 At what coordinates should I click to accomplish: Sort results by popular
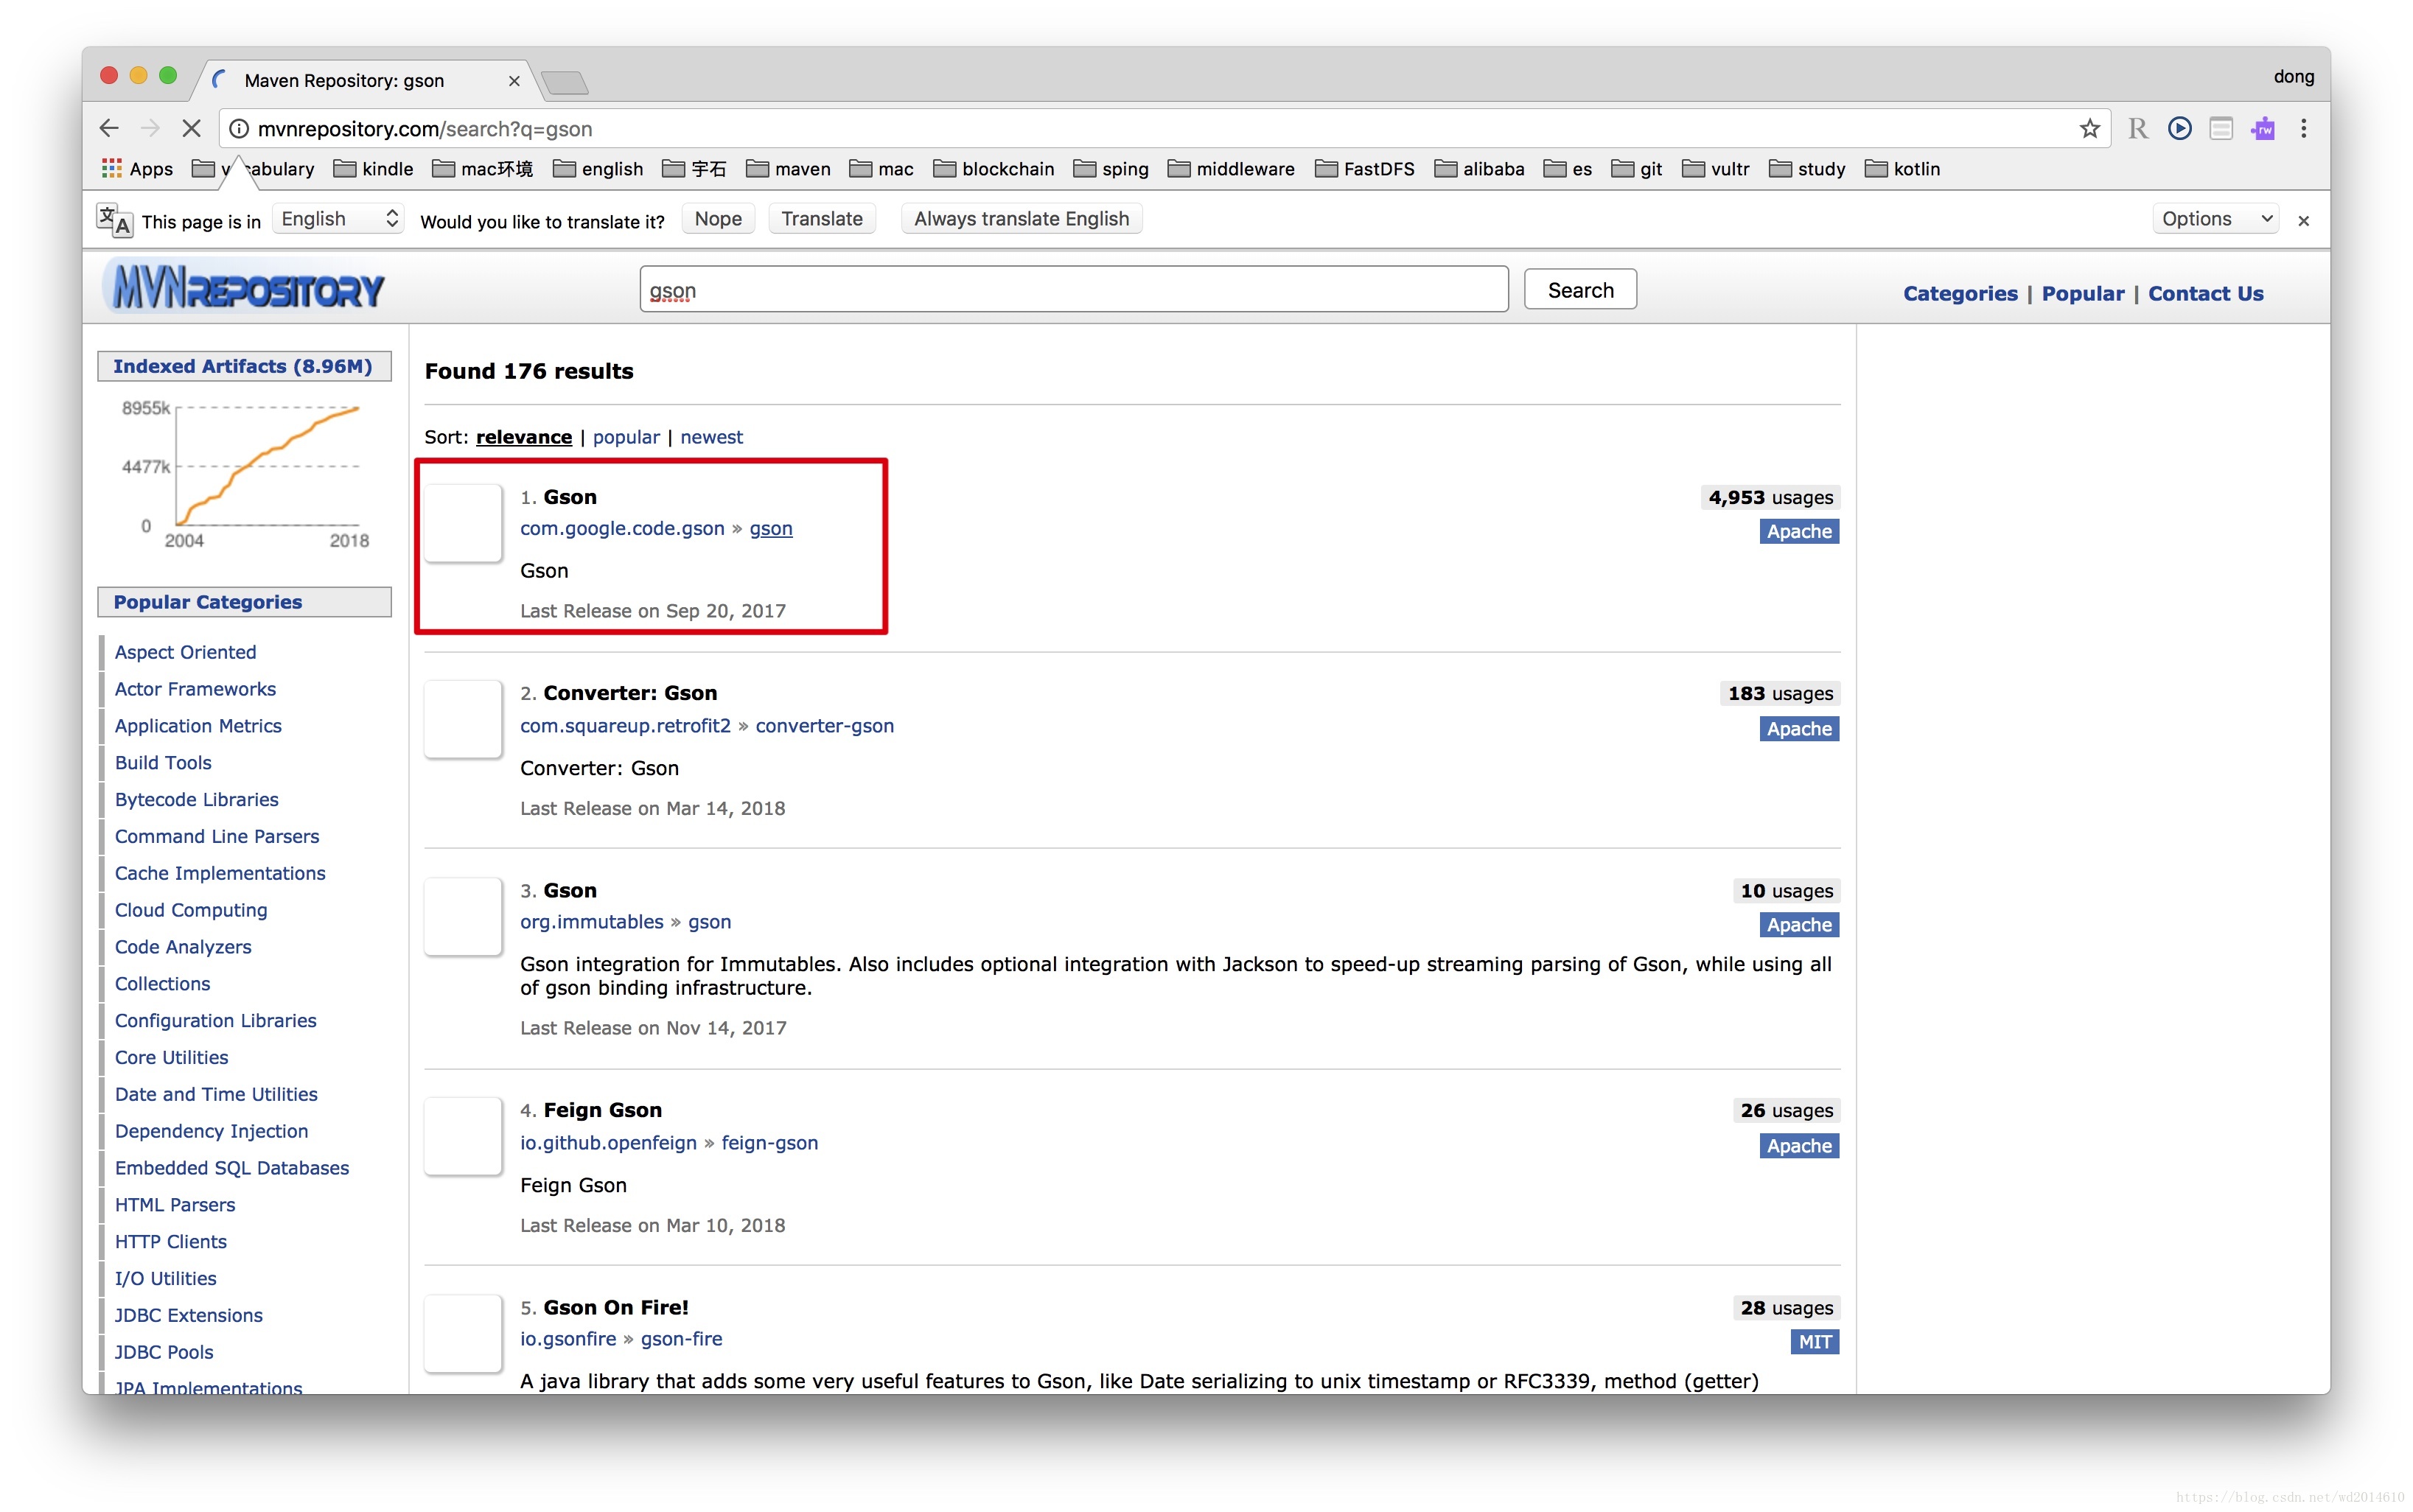pos(626,437)
